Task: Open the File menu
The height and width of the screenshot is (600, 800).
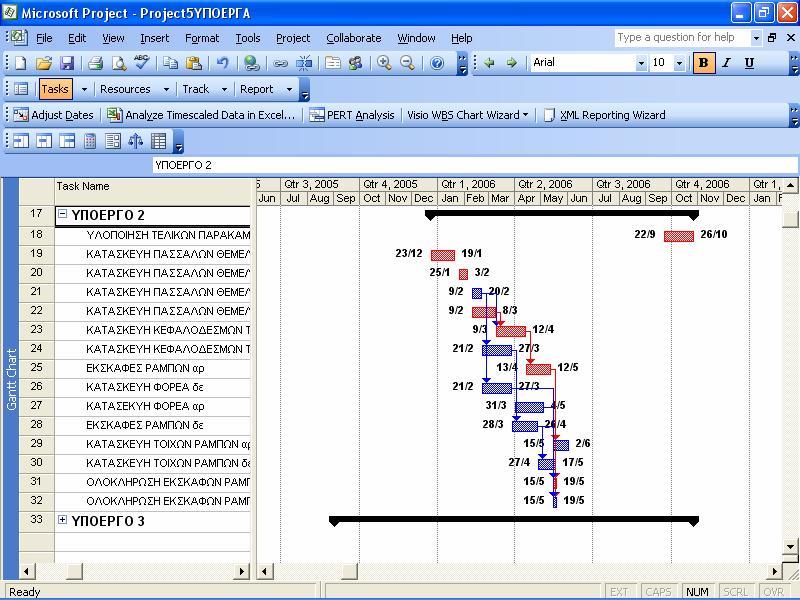Action: [44, 38]
